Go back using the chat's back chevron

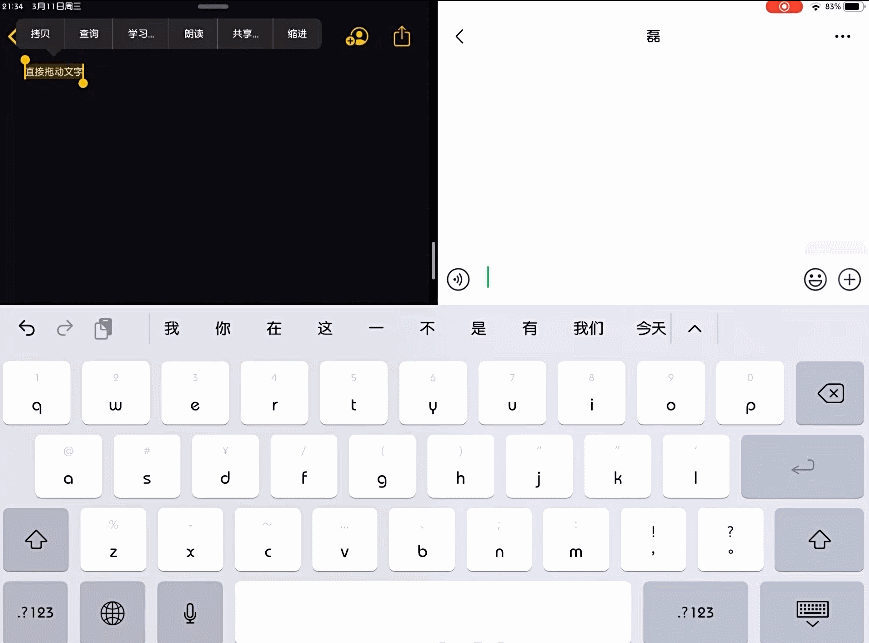[460, 37]
